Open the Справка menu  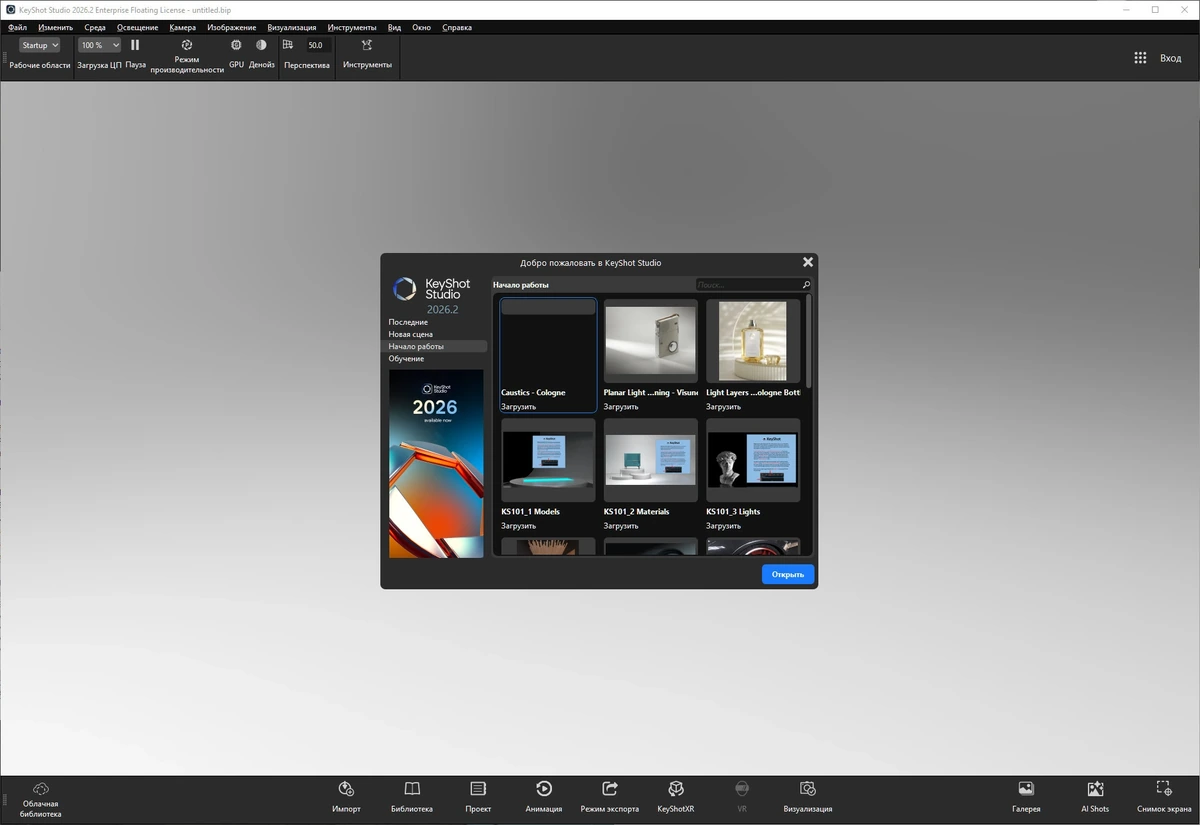457,27
